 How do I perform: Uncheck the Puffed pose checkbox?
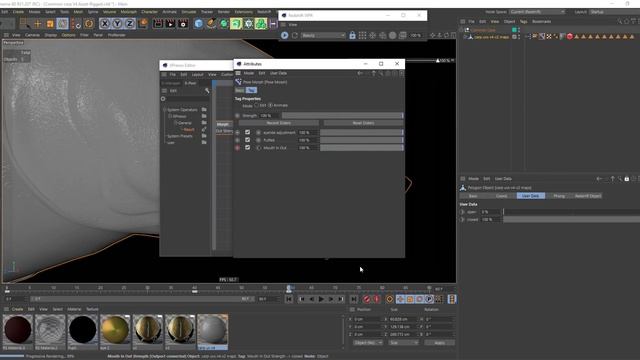pyautogui.click(x=247, y=140)
